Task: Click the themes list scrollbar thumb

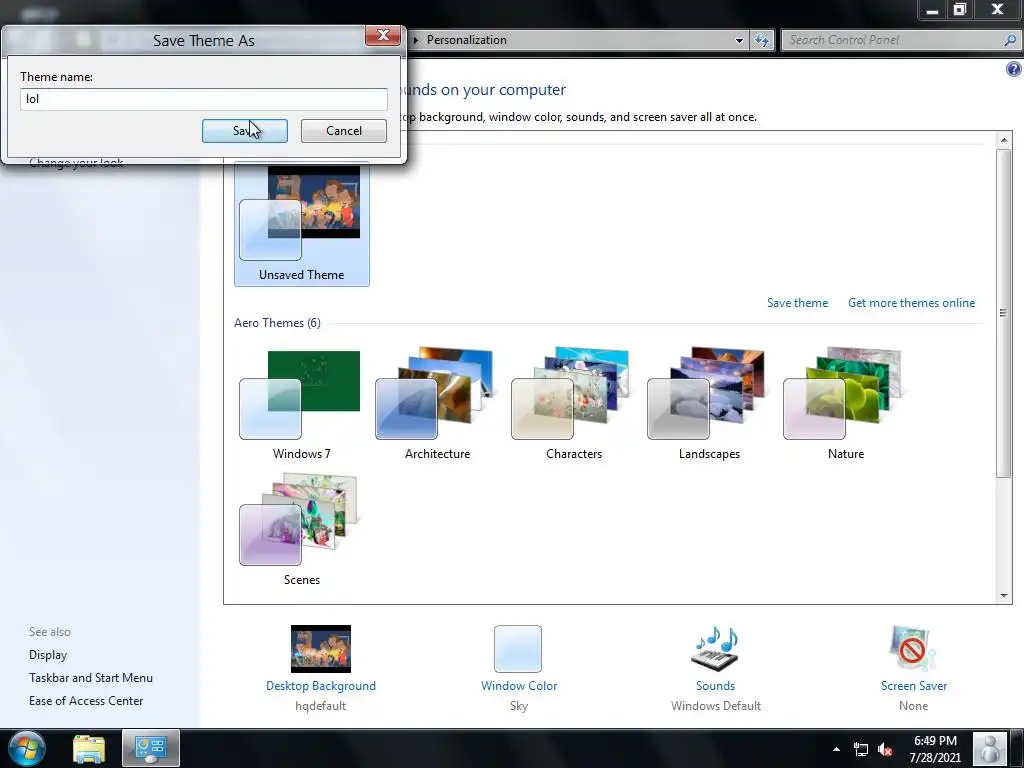Action: click(1003, 313)
